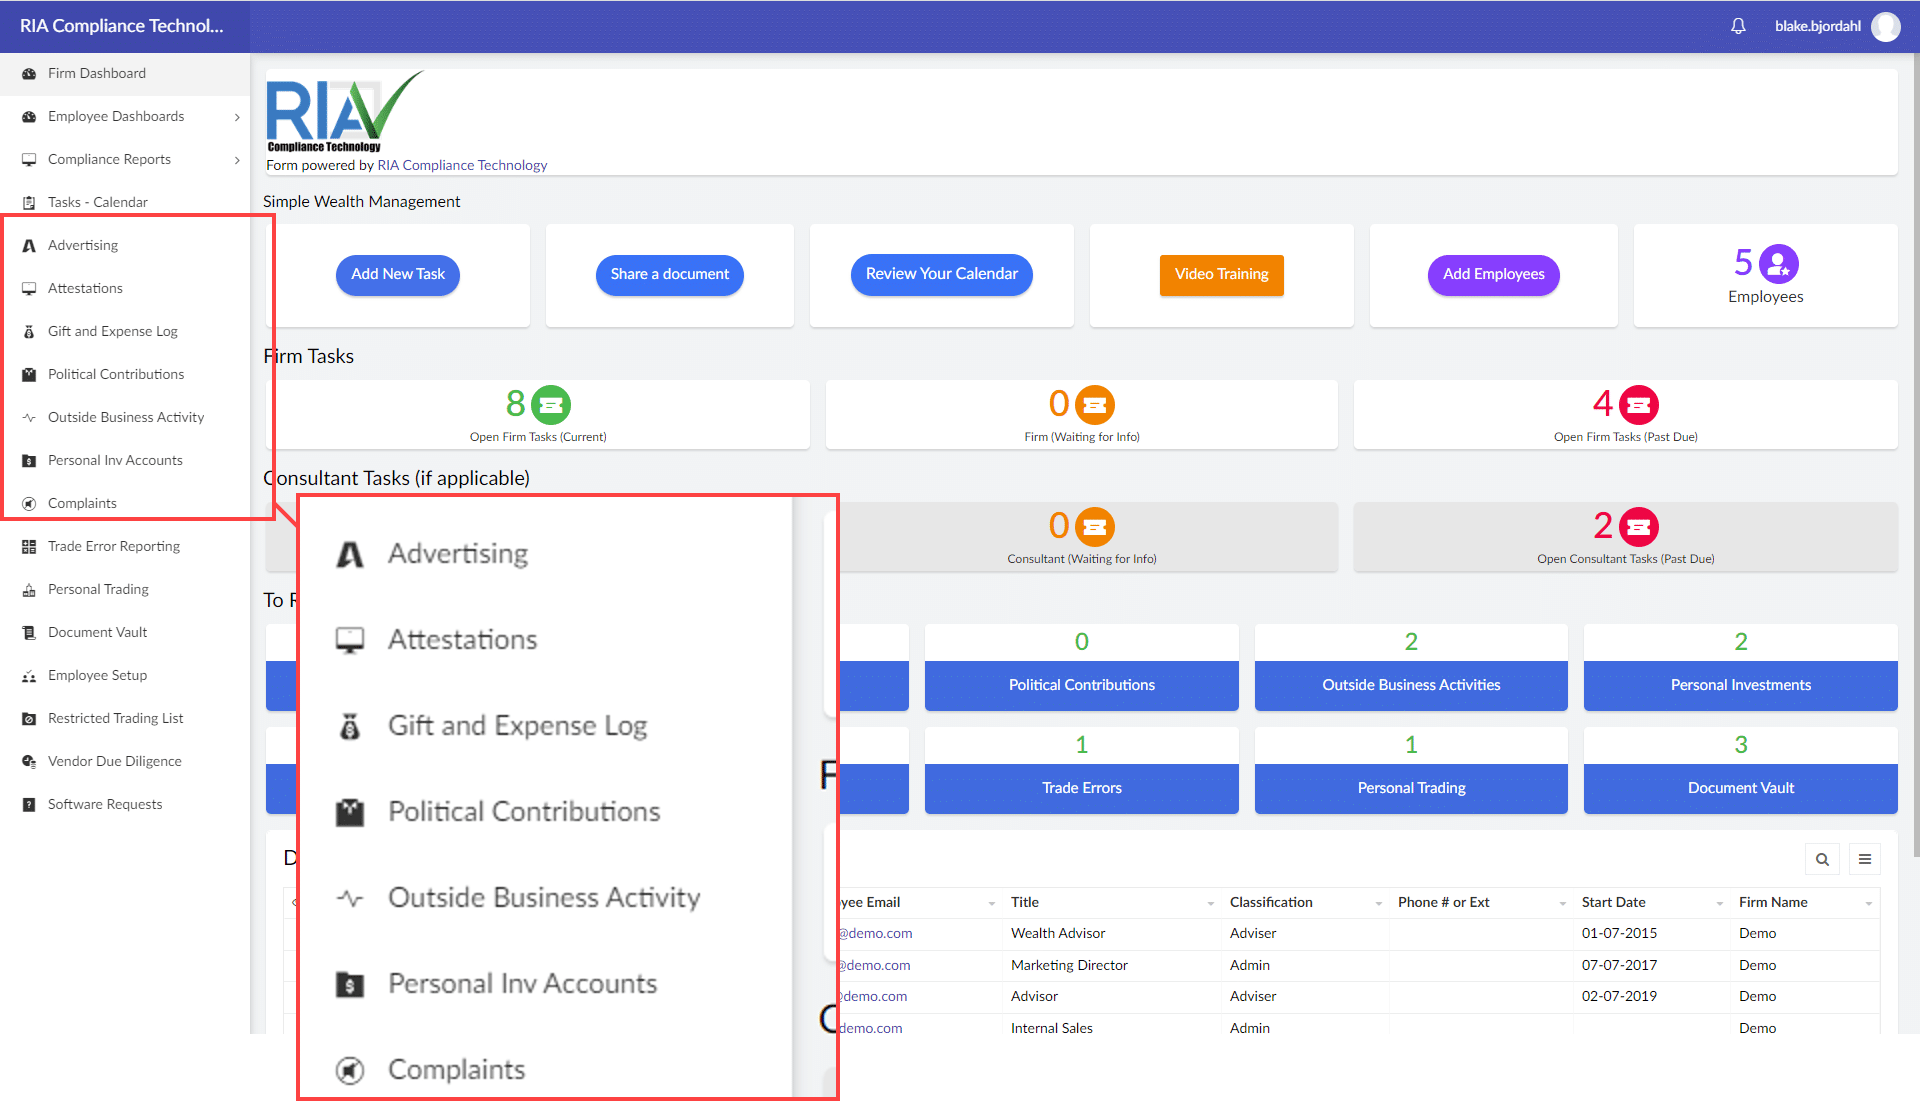This screenshot has width=1920, height=1101.
Task: Click the purple Employees count icon
Action: (x=1778, y=264)
